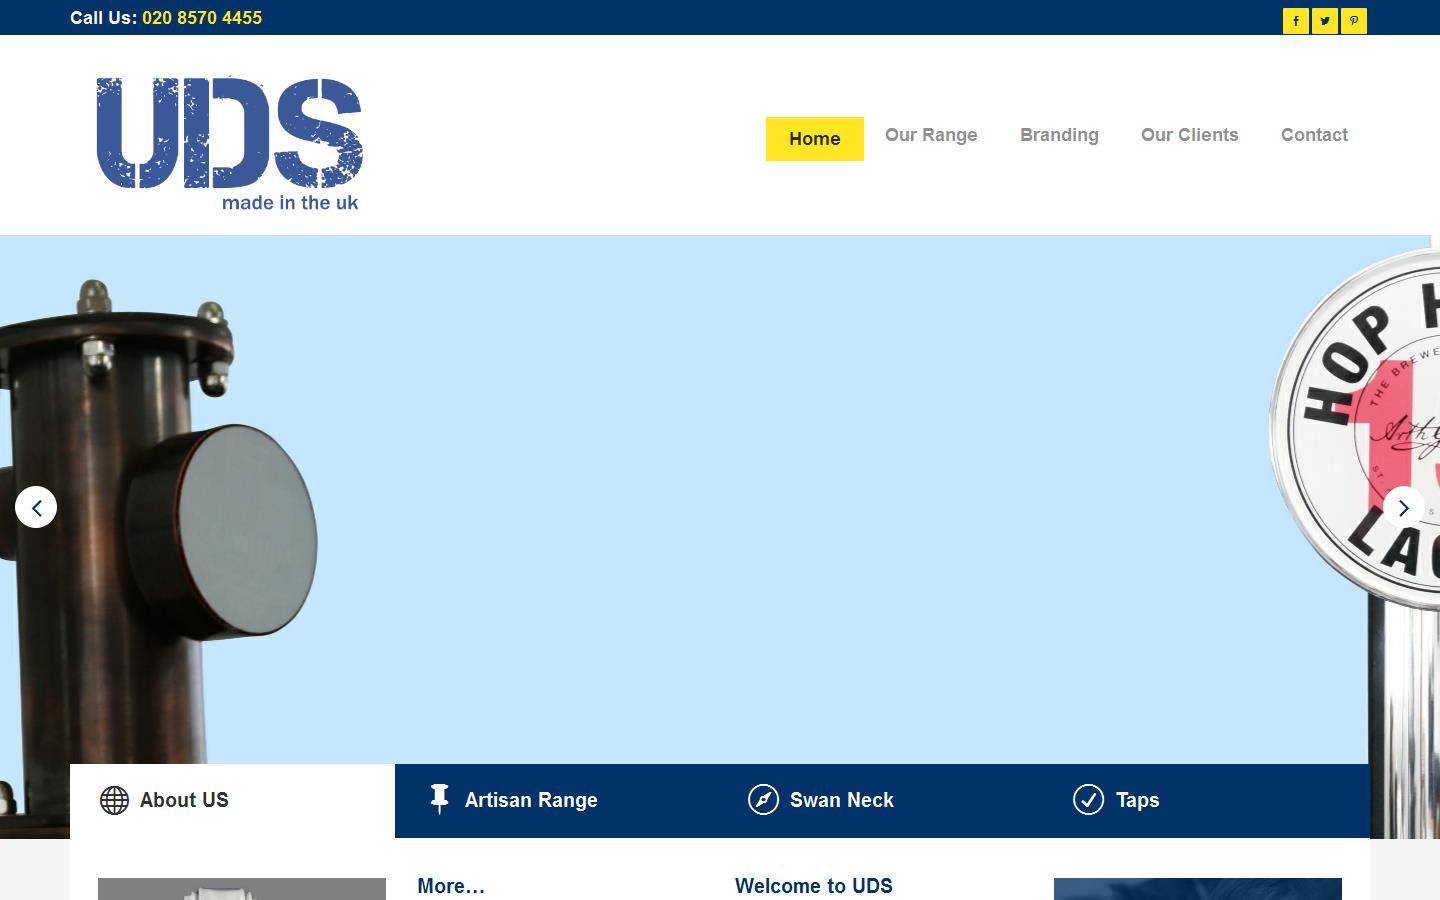Open the Contact page
The width and height of the screenshot is (1440, 900).
point(1314,135)
